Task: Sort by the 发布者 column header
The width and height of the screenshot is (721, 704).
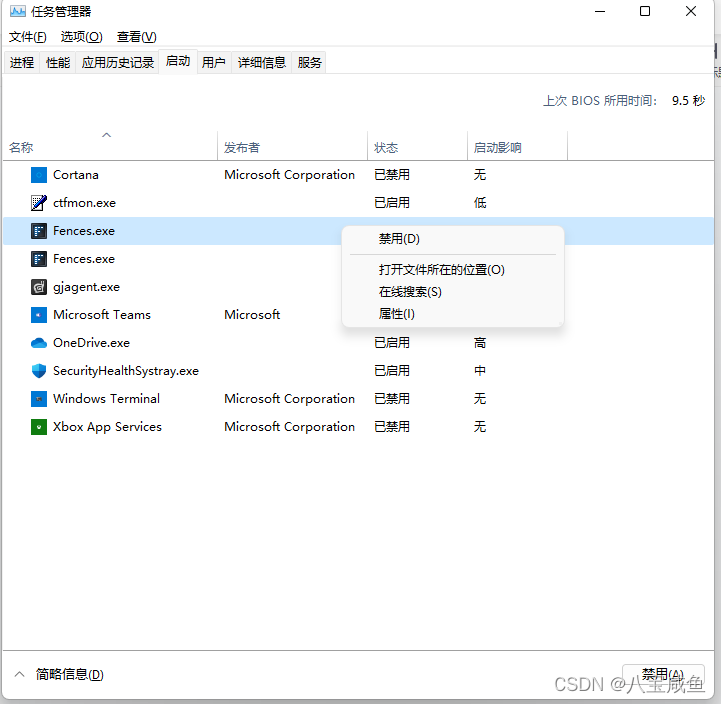Action: pyautogui.click(x=292, y=148)
